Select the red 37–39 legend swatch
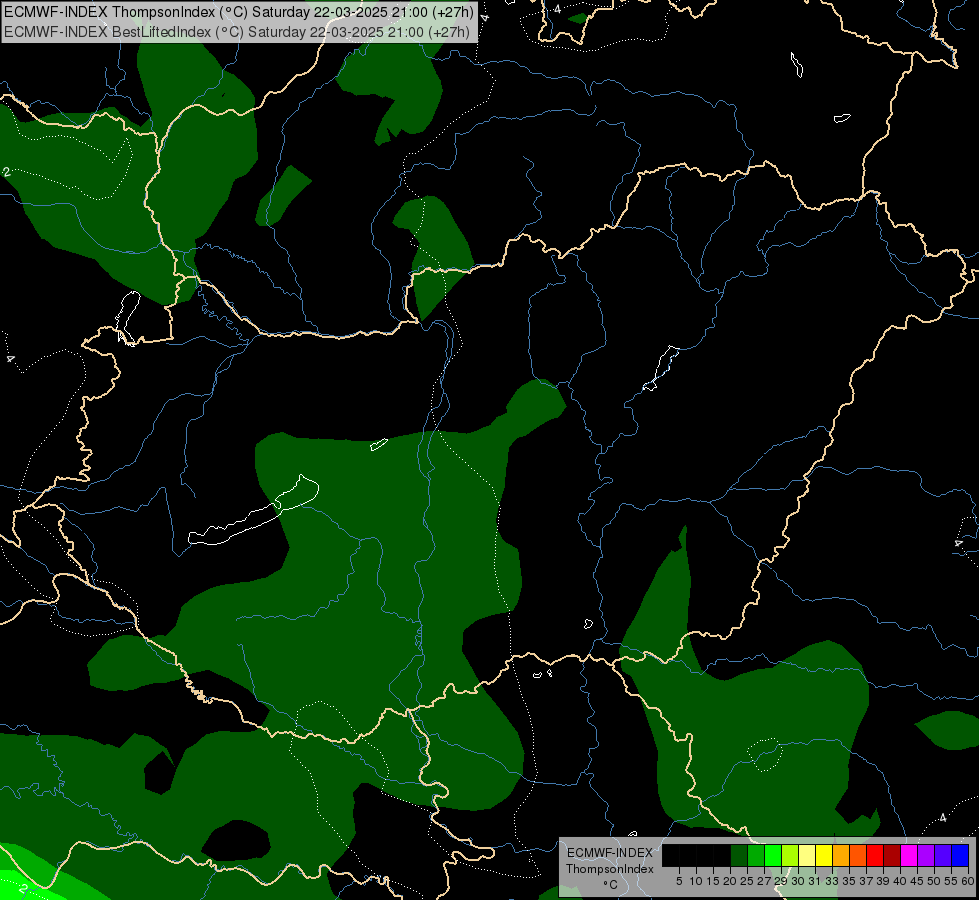Screen dimensions: 979x900 pos(875,855)
